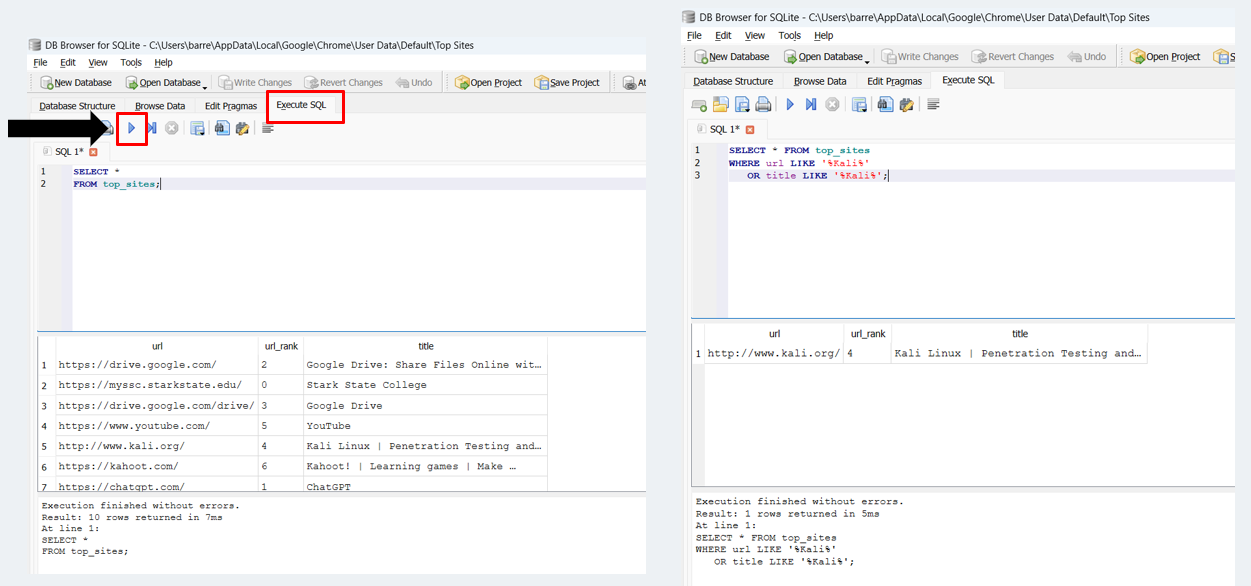Click Open SQL file icon in right window
This screenshot has width=1251, height=586.
tap(720, 104)
